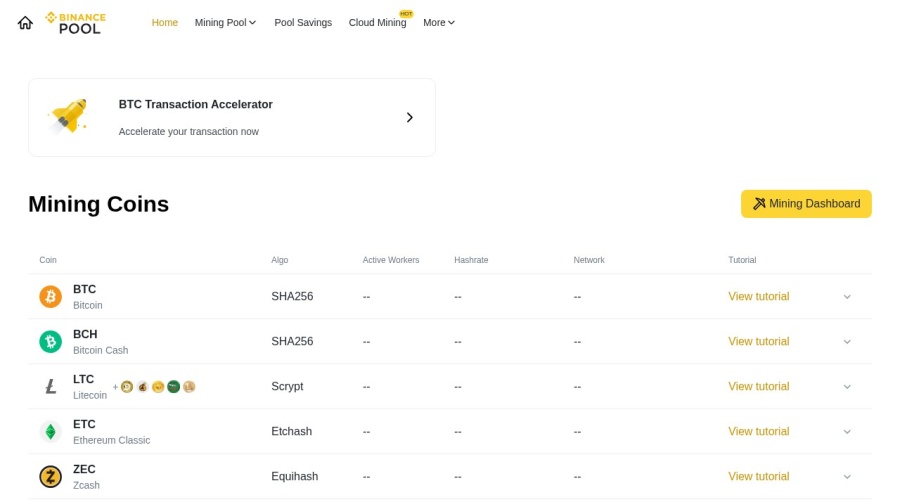Click the Zcash coin icon
900x500 pixels.
(51, 476)
